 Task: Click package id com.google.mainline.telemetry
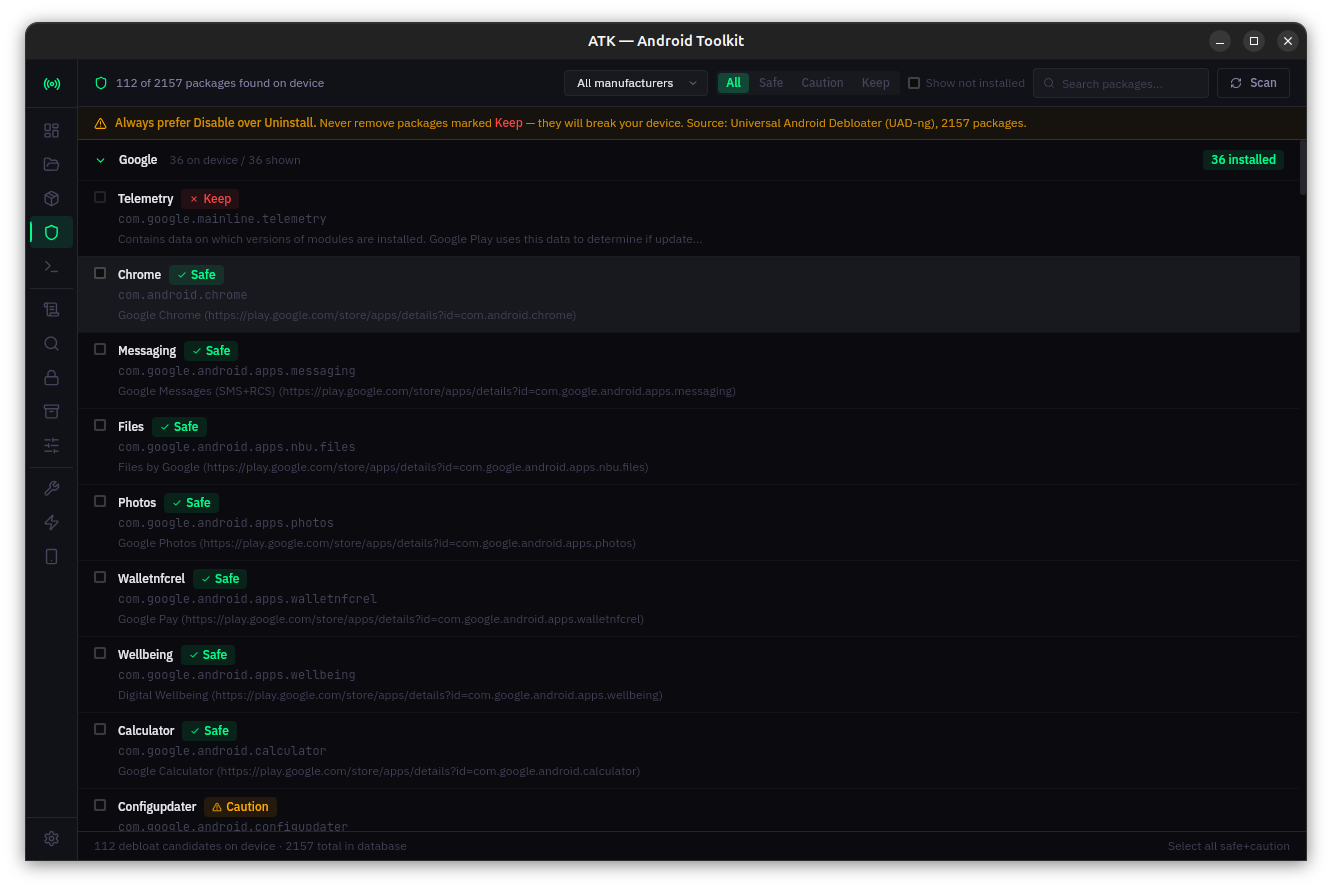[222, 219]
